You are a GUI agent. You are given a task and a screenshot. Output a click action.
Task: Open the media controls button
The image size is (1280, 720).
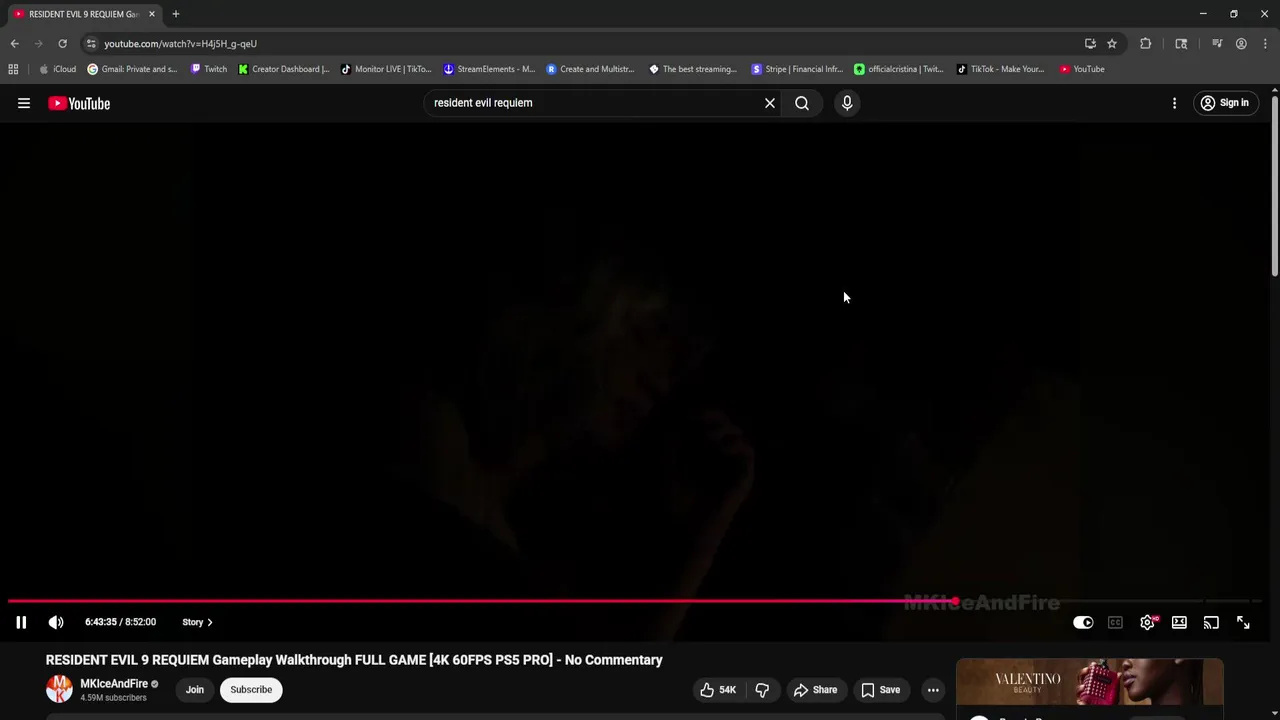[1217, 44]
